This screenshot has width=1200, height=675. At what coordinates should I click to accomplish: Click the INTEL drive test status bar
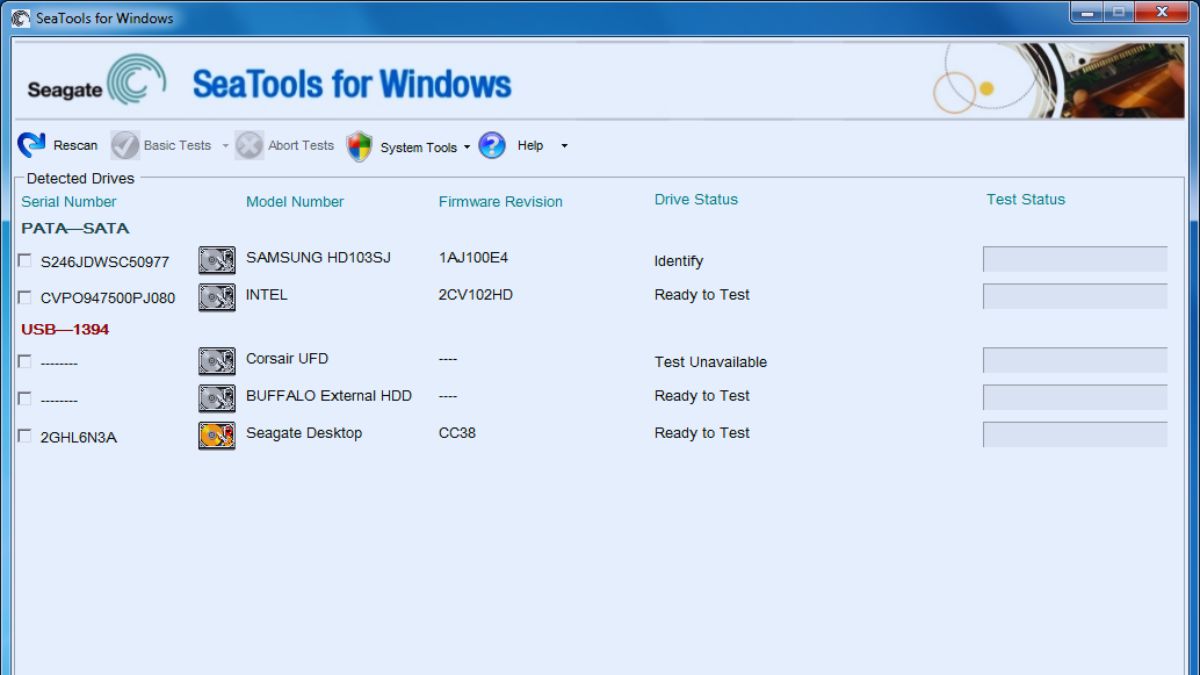1075,296
